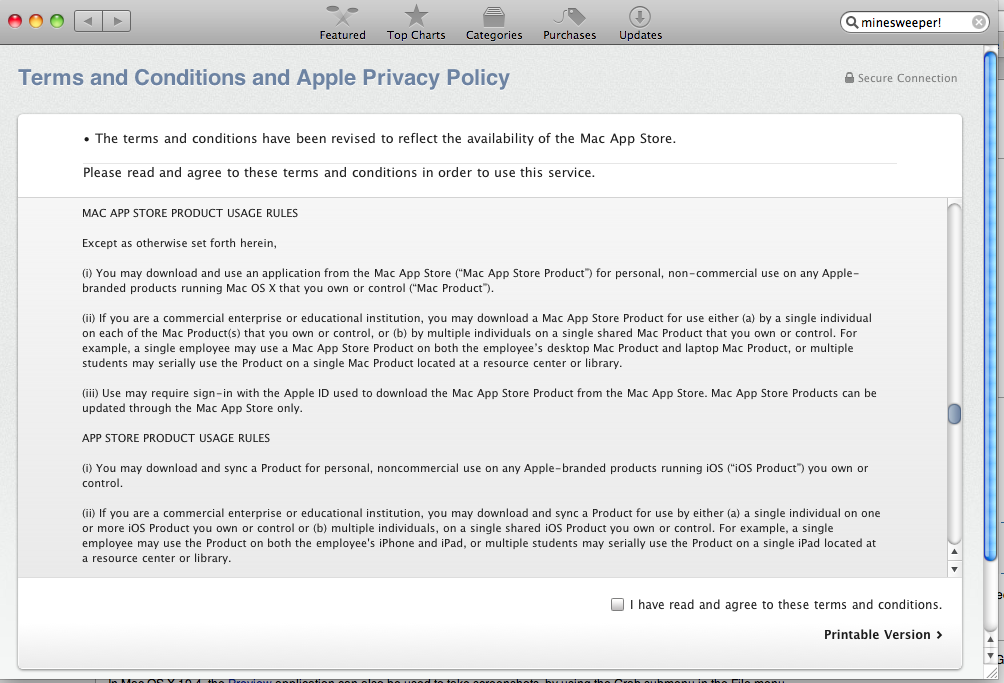Viewport: 1004px width, 683px height.
Task: Browse the Categories tab
Action: pos(494,22)
